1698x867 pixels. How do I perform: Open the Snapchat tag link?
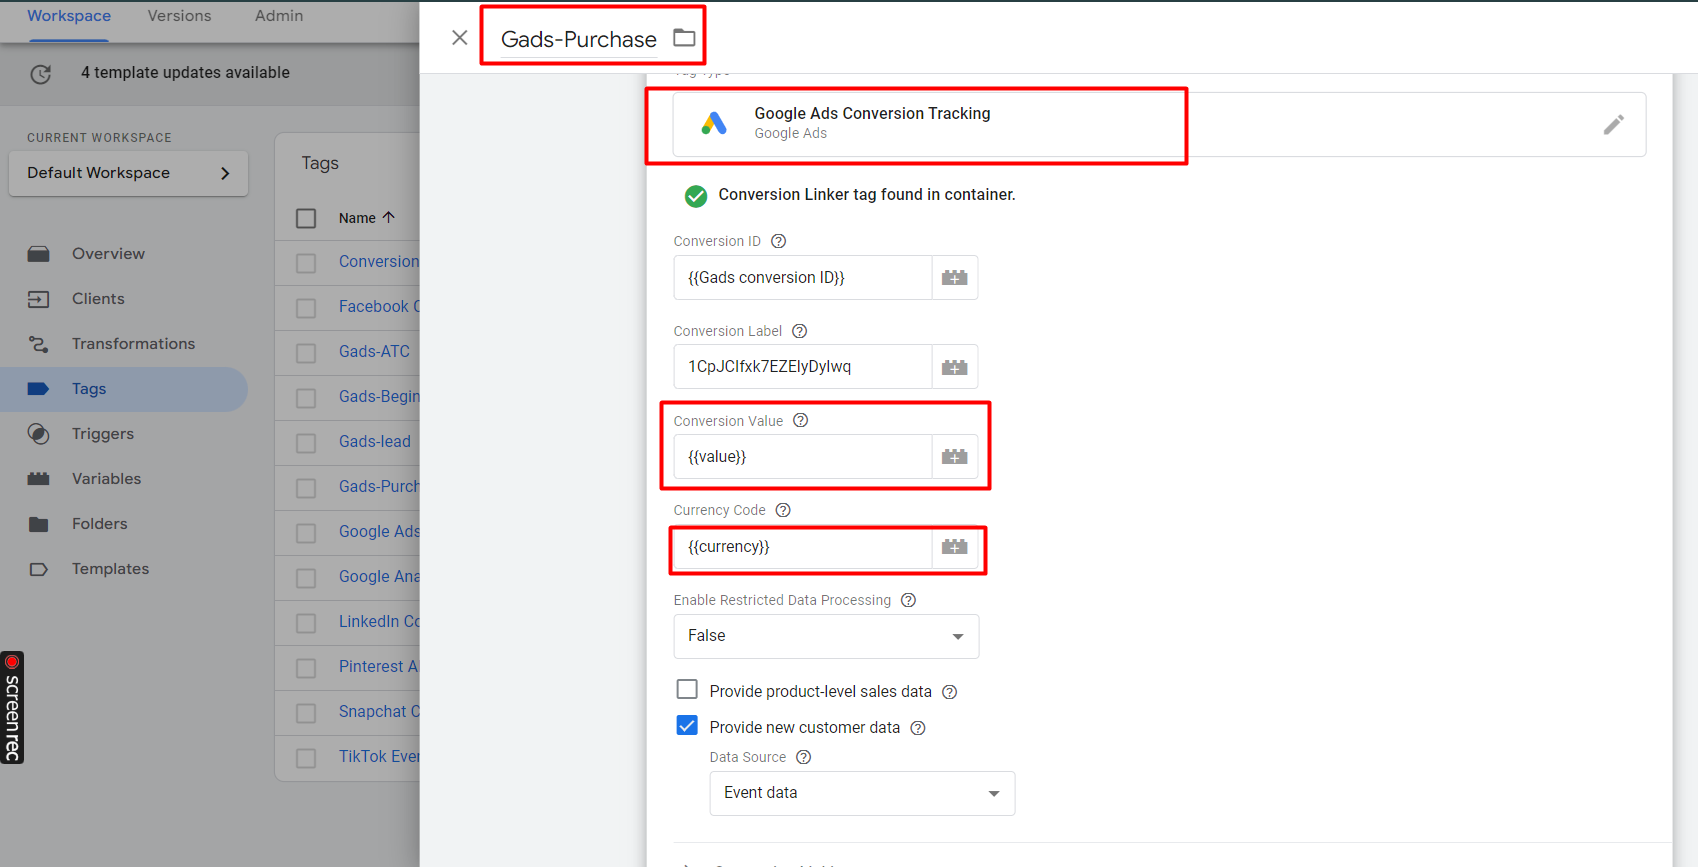pos(379,712)
